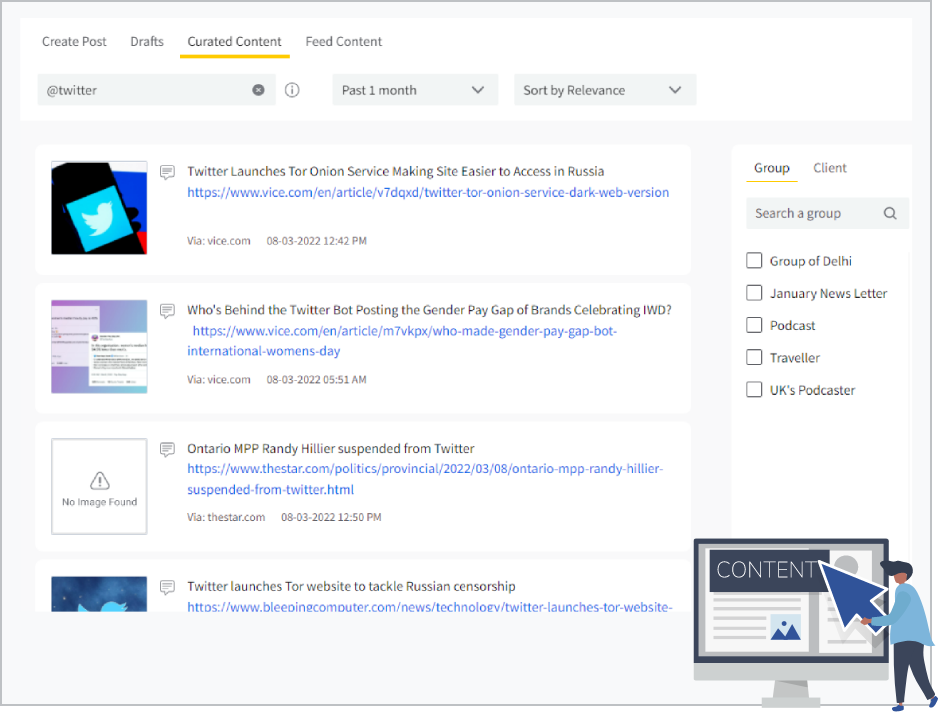
Task: Open the bleepingcomputer.com Tor website link
Action: 430,605
